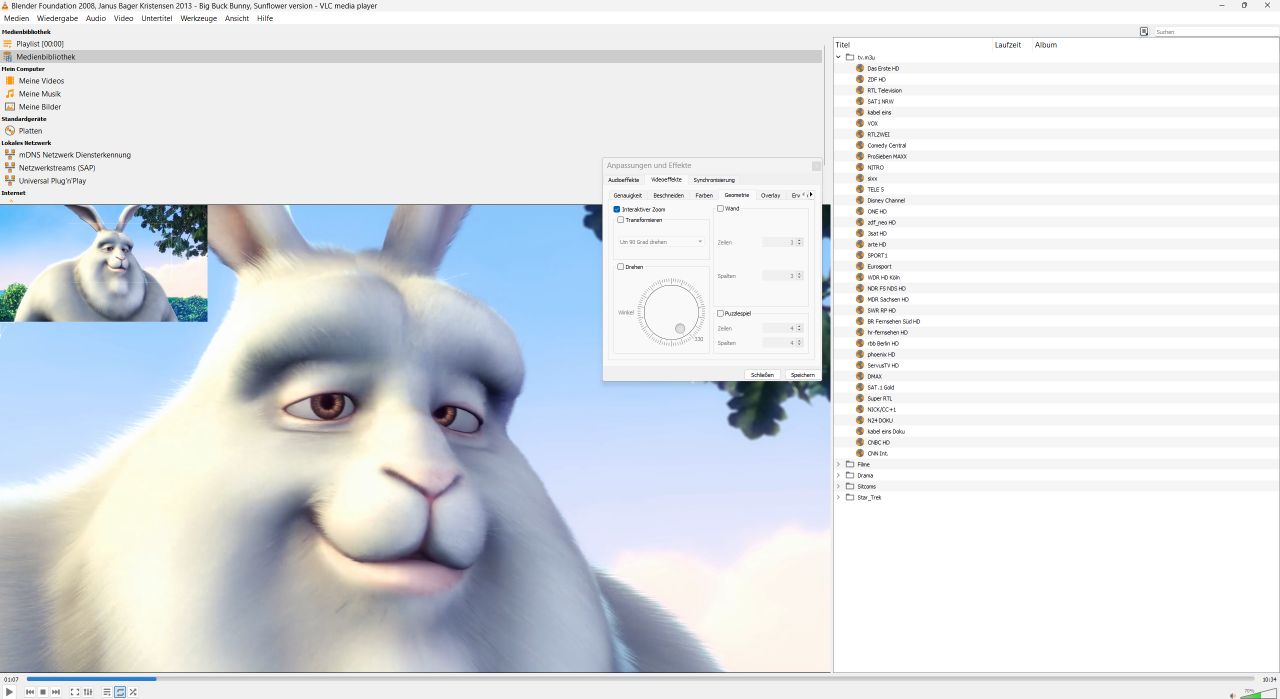This screenshot has width=1280, height=699.
Task: Enable the Puzzlespiel checkbox
Action: point(721,314)
